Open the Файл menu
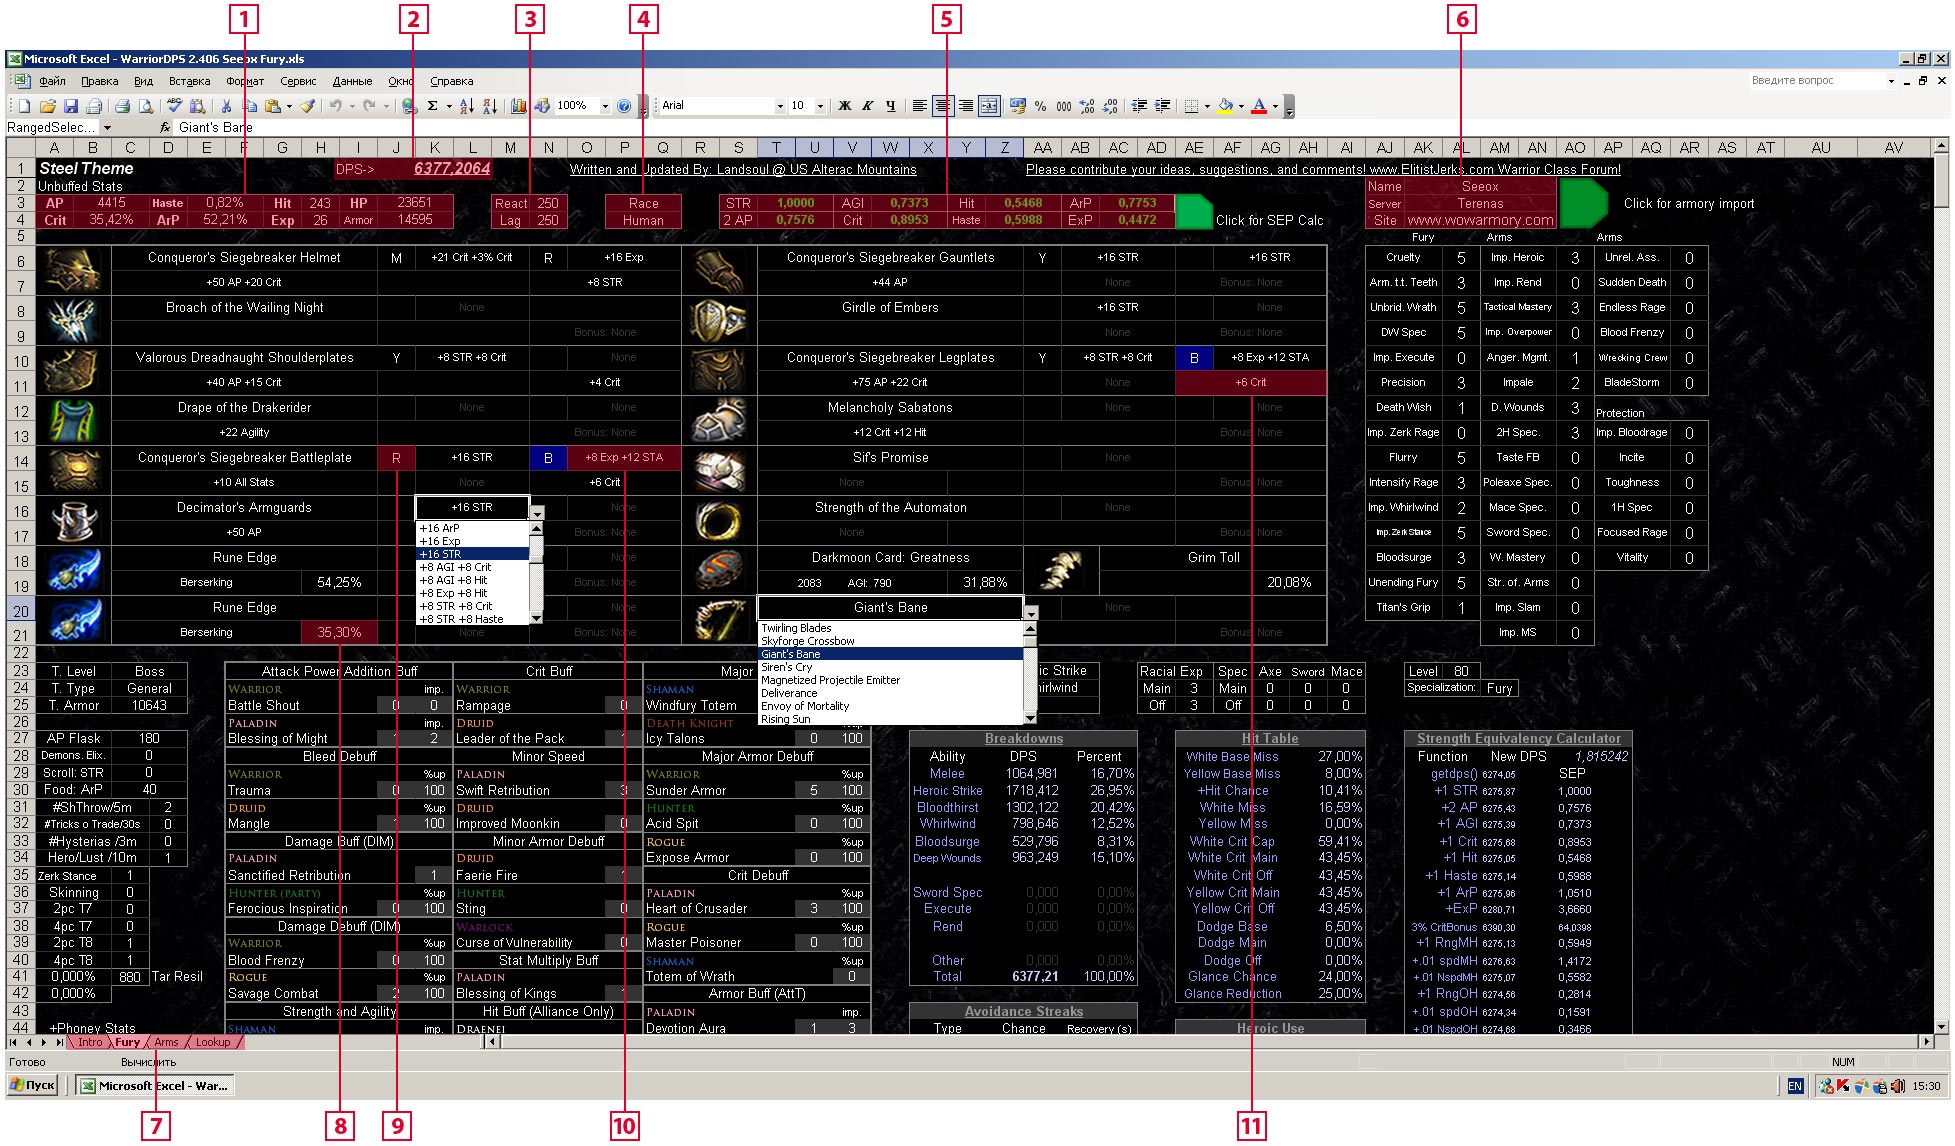Viewport: 1955px width, 1146px height. [52, 82]
